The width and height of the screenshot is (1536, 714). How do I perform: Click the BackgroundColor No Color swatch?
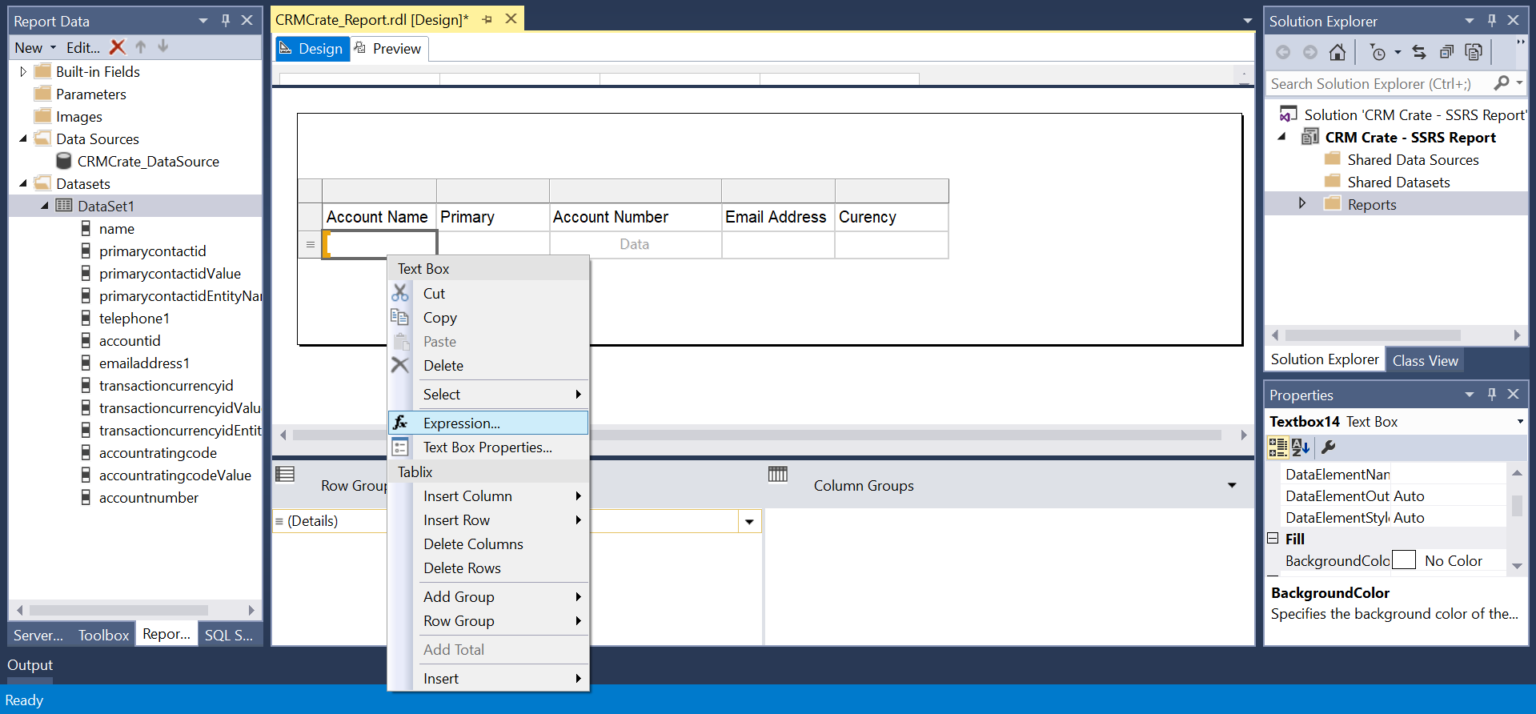click(x=1404, y=560)
